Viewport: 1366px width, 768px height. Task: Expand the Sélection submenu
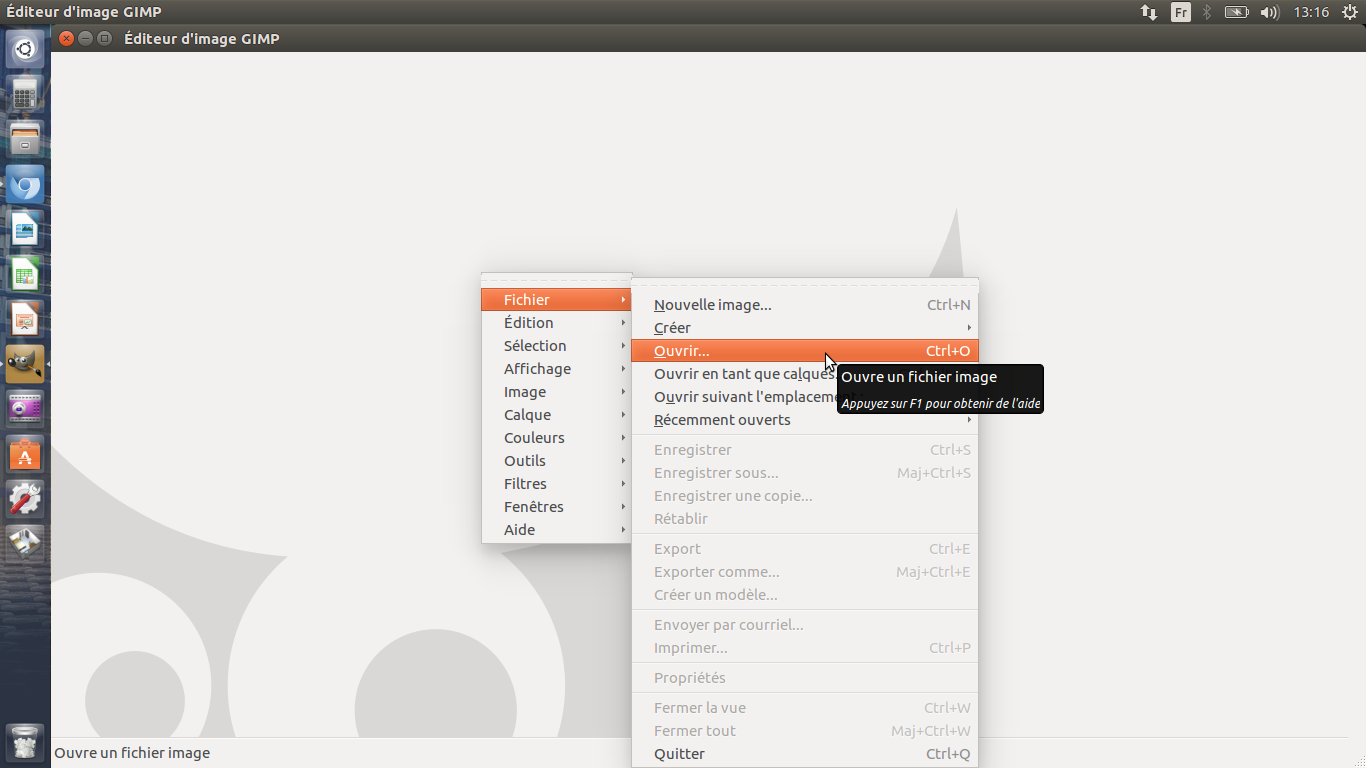556,346
